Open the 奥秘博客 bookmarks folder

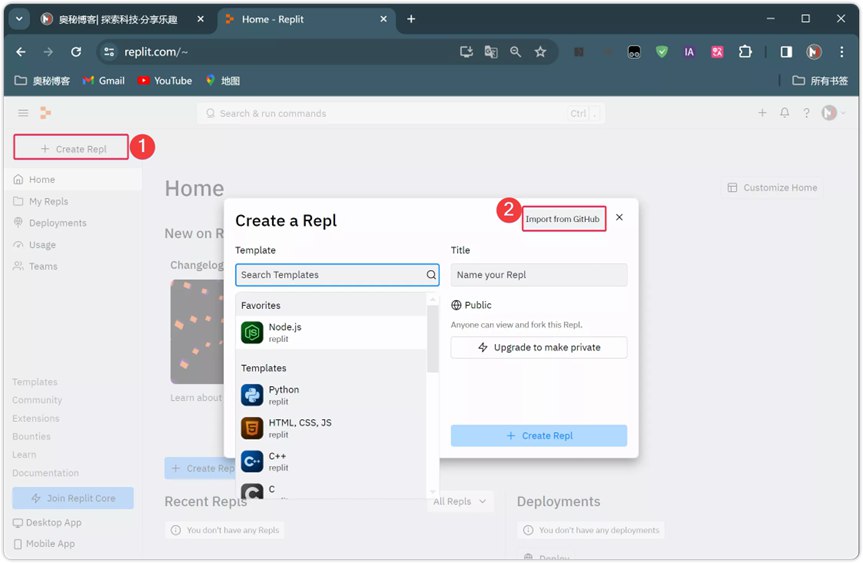[42, 81]
